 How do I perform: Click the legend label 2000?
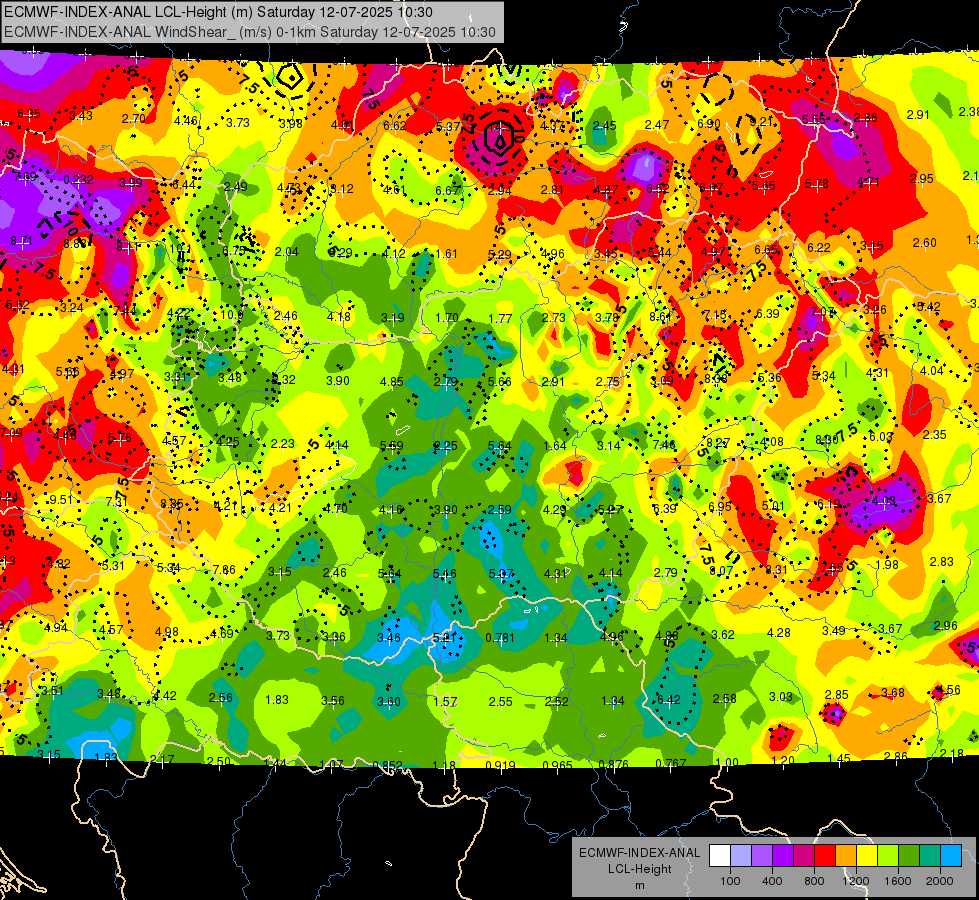tap(939, 881)
